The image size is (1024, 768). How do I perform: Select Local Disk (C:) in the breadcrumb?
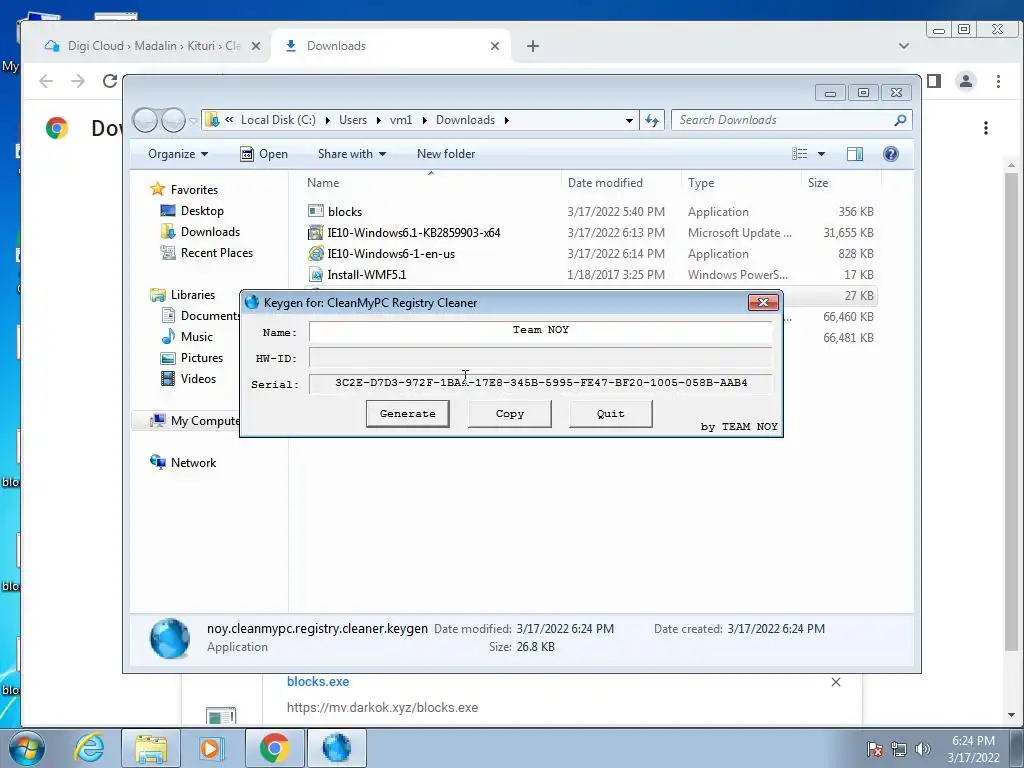pyautogui.click(x=278, y=120)
